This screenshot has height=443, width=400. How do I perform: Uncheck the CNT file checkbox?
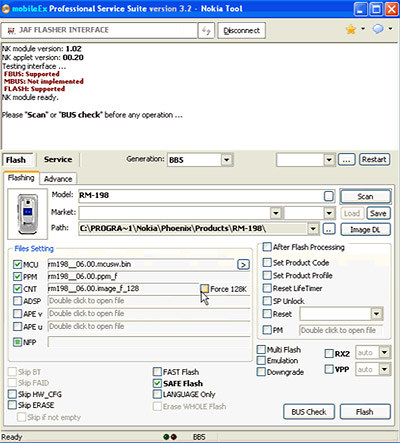pyautogui.click(x=17, y=289)
